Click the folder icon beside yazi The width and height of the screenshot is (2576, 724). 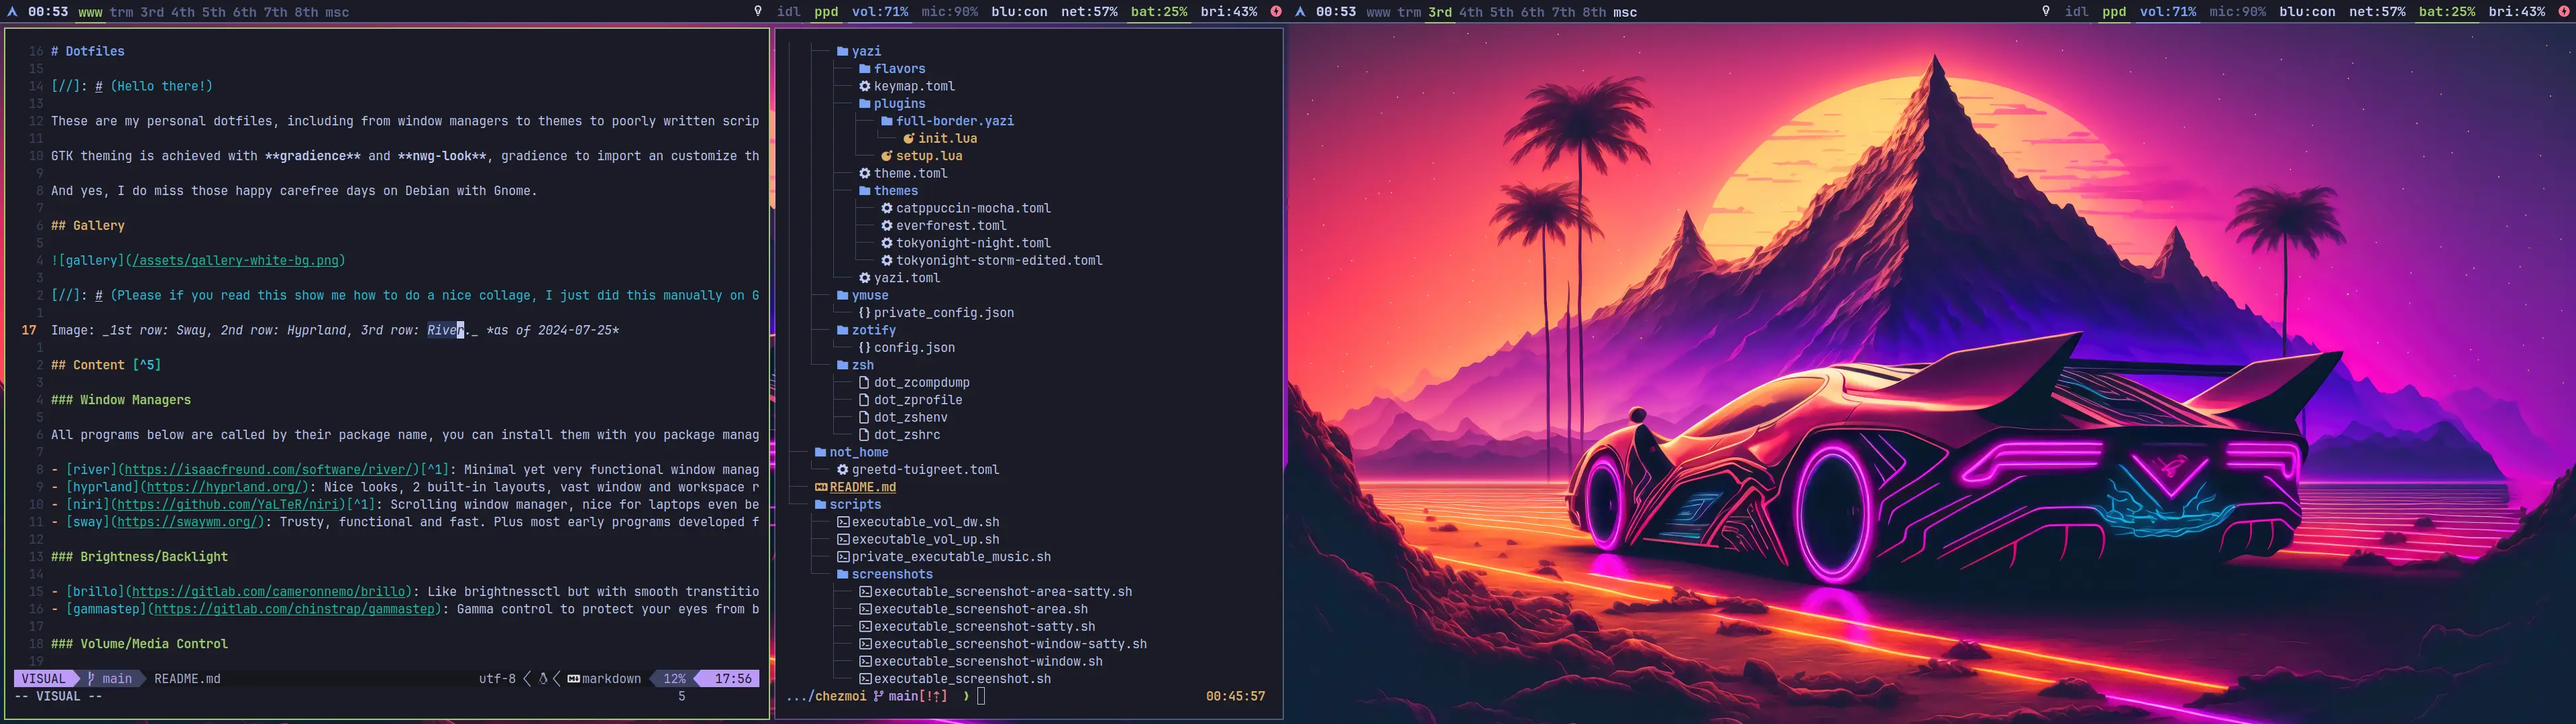843,51
